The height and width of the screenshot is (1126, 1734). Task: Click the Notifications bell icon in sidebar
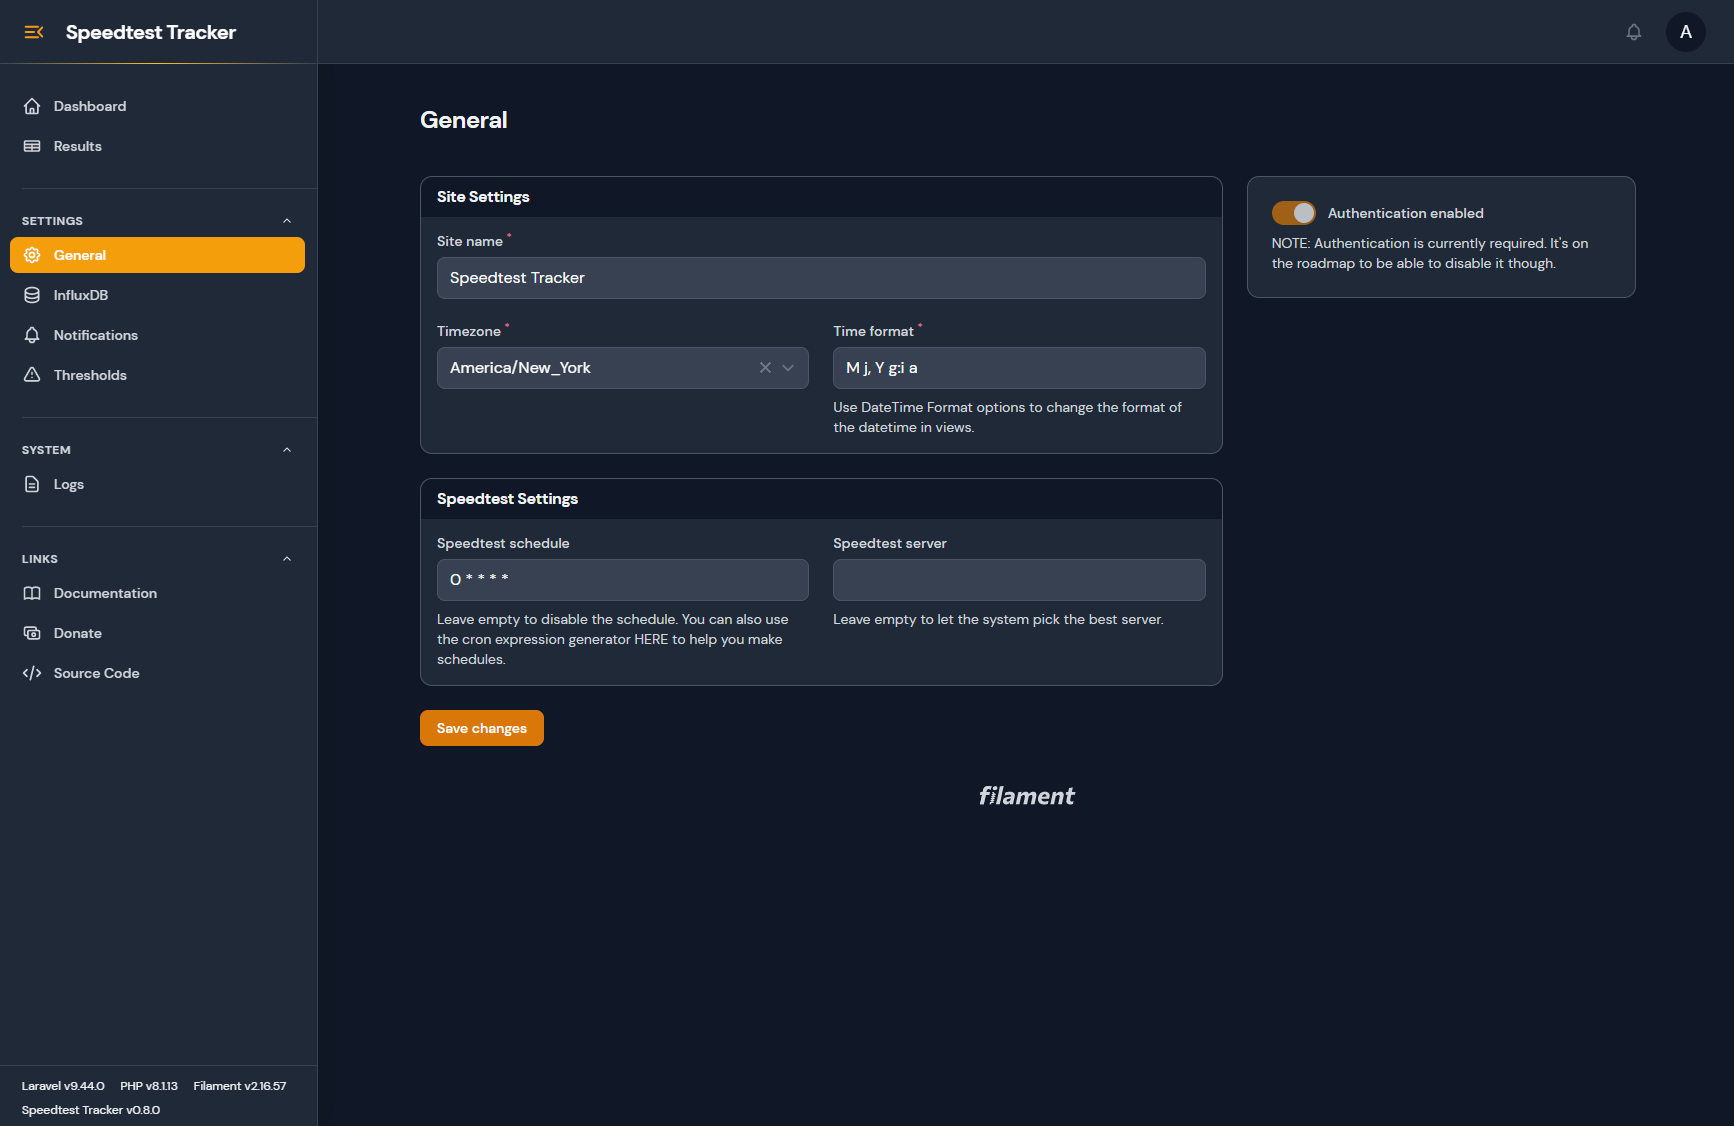[x=32, y=335]
